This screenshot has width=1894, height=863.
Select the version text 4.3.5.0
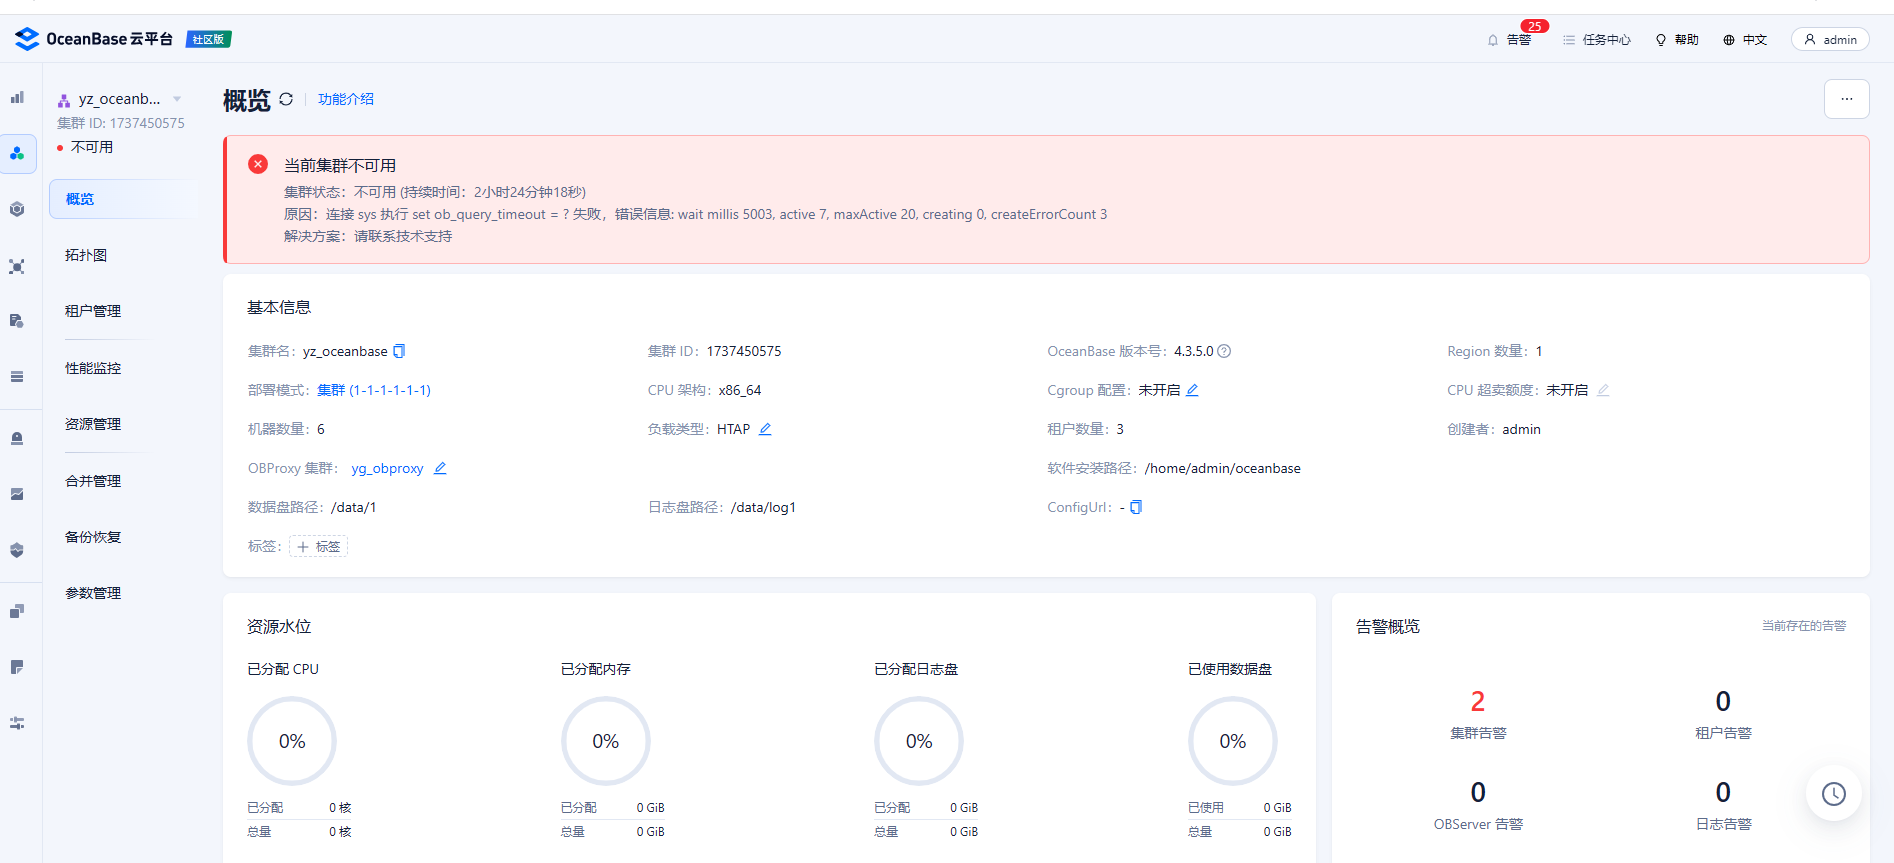(x=1193, y=351)
